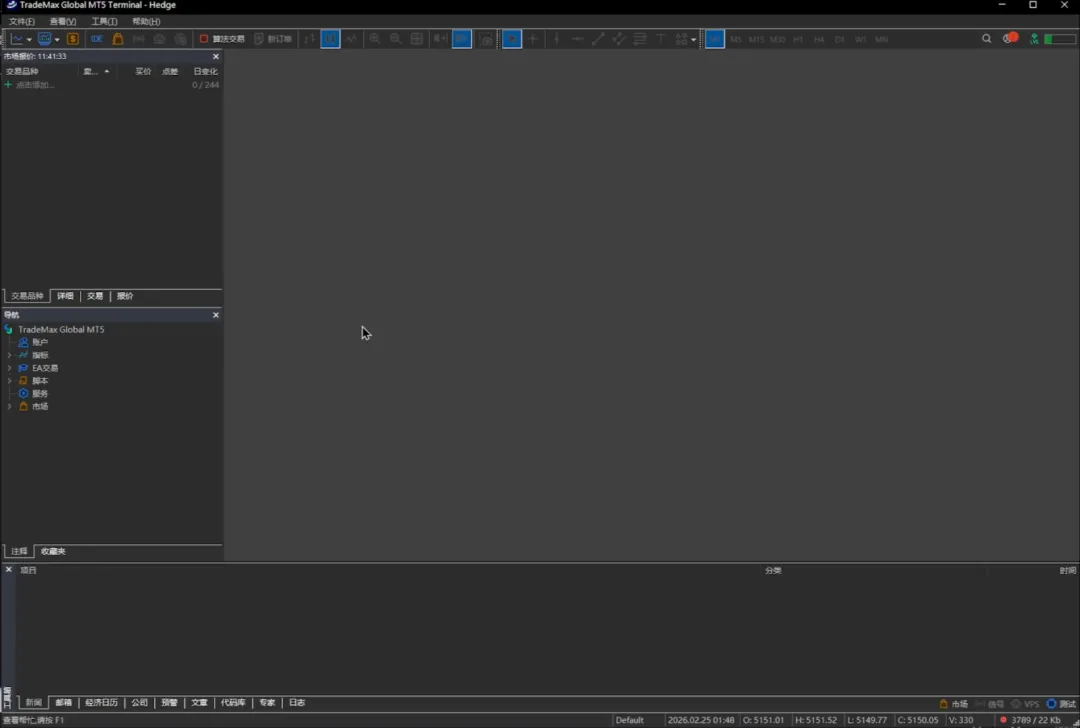Screen dimensions: 1080x728
Task: Click the lock-shaped toolbar icon
Action: (x=118, y=39)
